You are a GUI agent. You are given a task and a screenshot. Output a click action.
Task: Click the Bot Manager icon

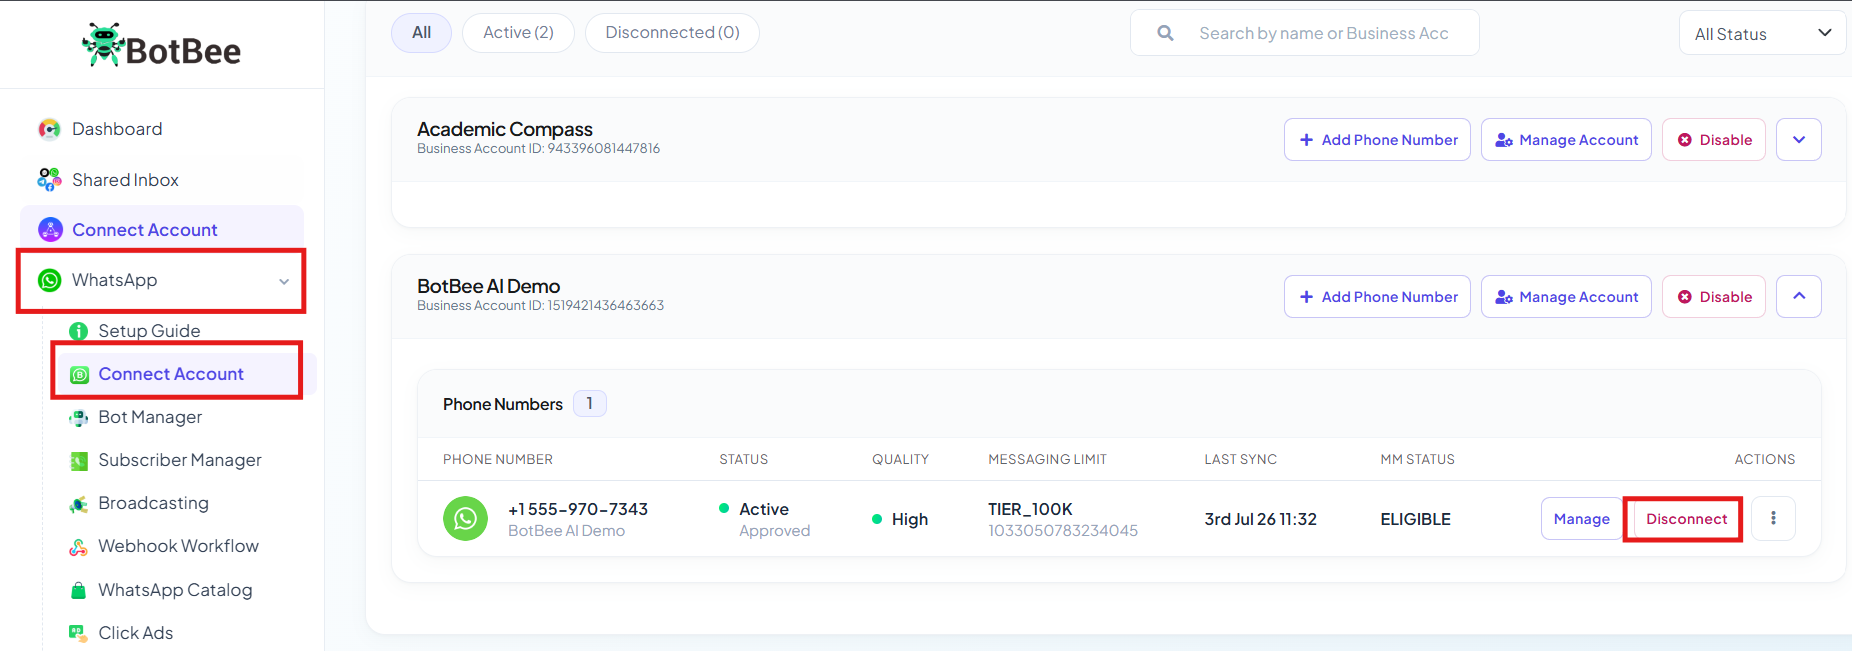[78, 417]
